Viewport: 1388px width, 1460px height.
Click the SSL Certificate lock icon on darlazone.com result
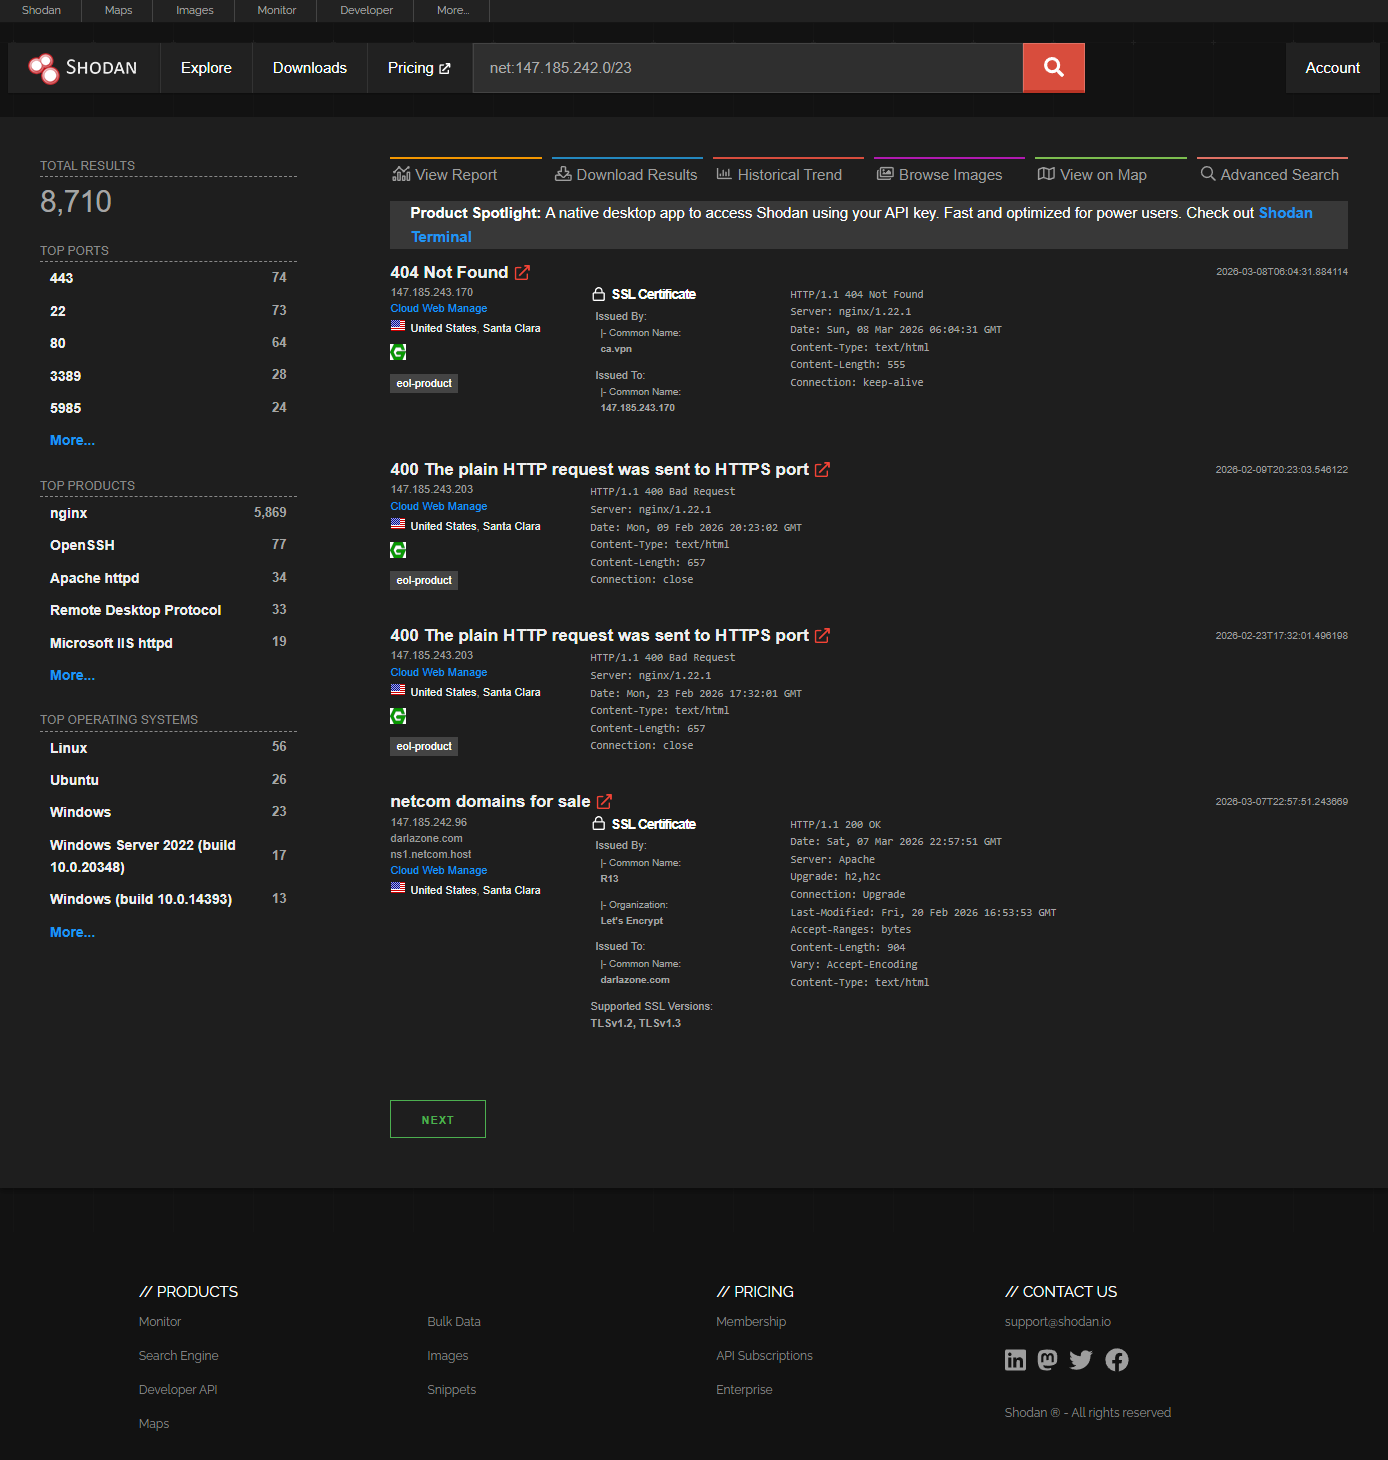coord(600,823)
